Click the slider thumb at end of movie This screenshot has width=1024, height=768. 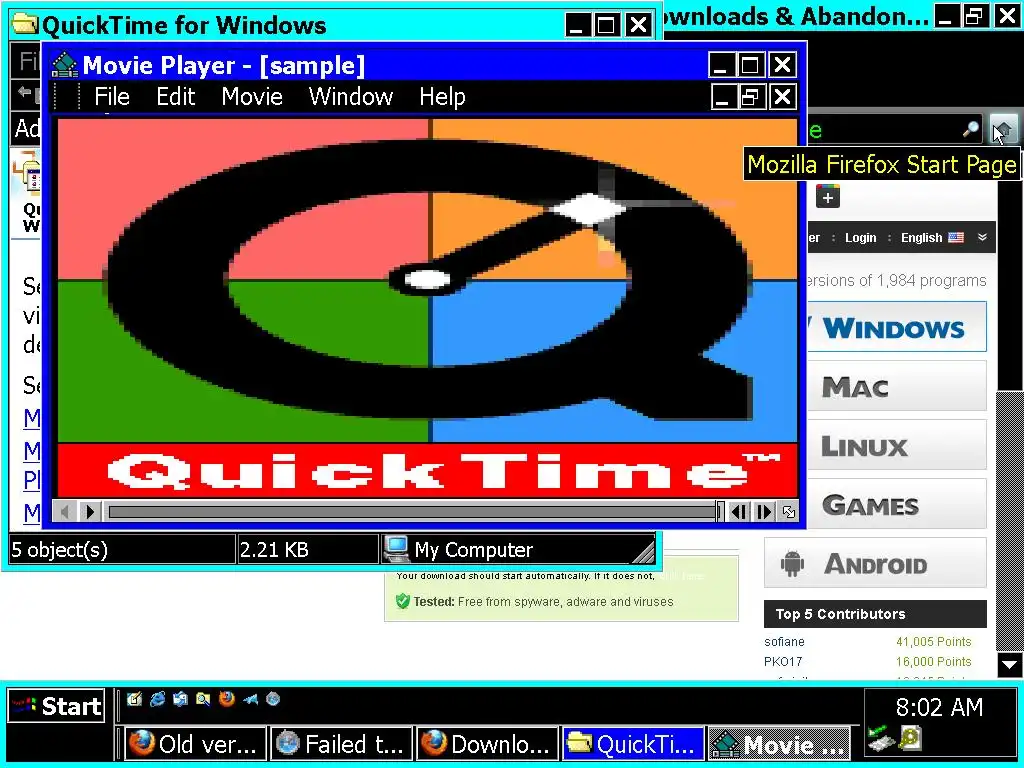pos(720,512)
